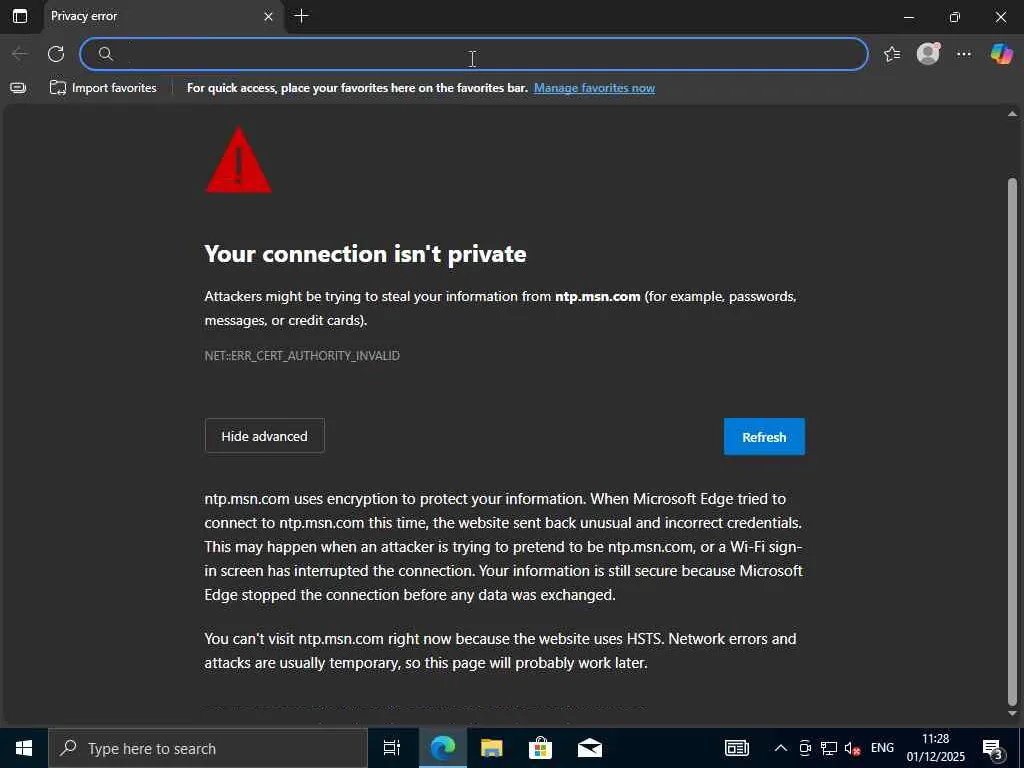
Task: Click Microsoft Edge taskbar icon
Action: 442,748
